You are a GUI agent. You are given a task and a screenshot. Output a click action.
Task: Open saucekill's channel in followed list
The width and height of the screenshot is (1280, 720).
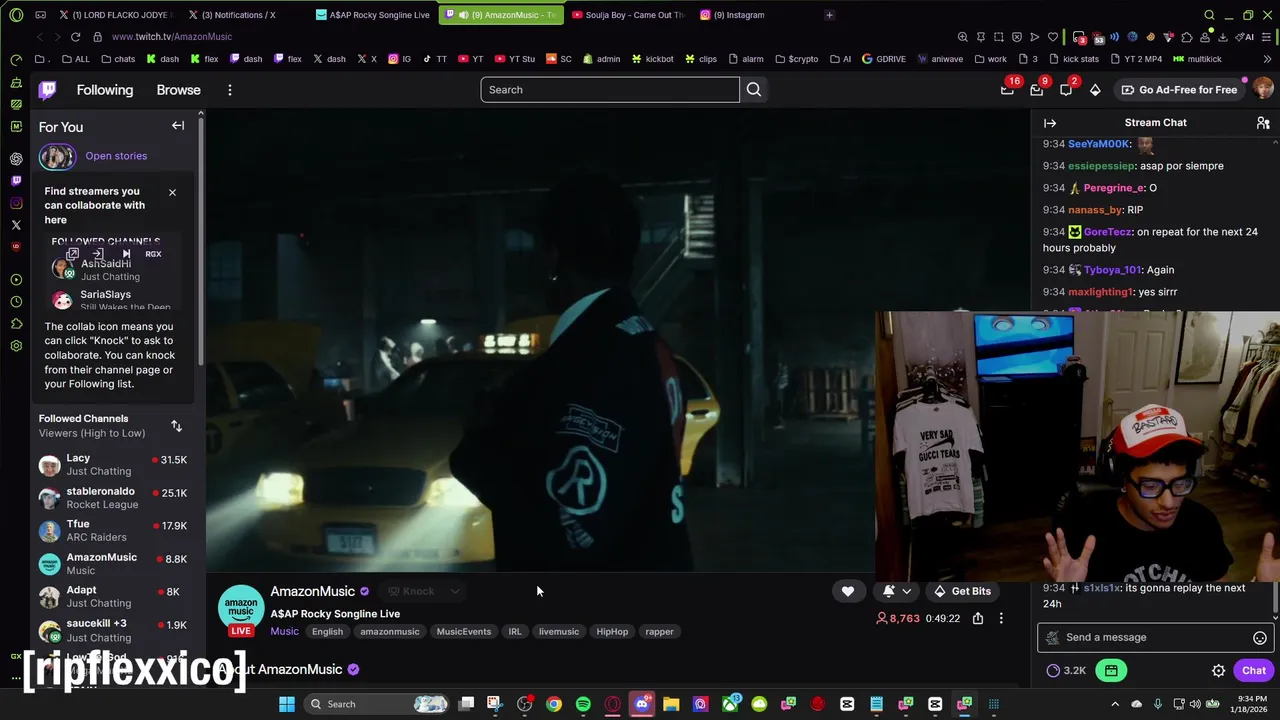coord(113,630)
